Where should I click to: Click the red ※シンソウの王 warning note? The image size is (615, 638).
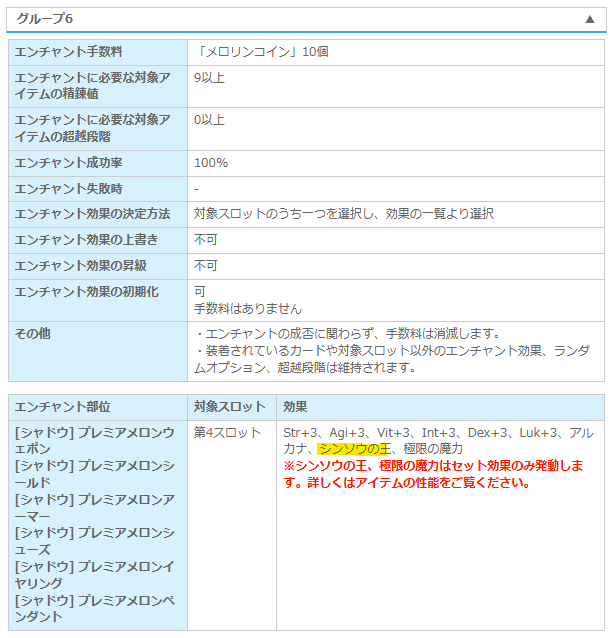pos(433,474)
